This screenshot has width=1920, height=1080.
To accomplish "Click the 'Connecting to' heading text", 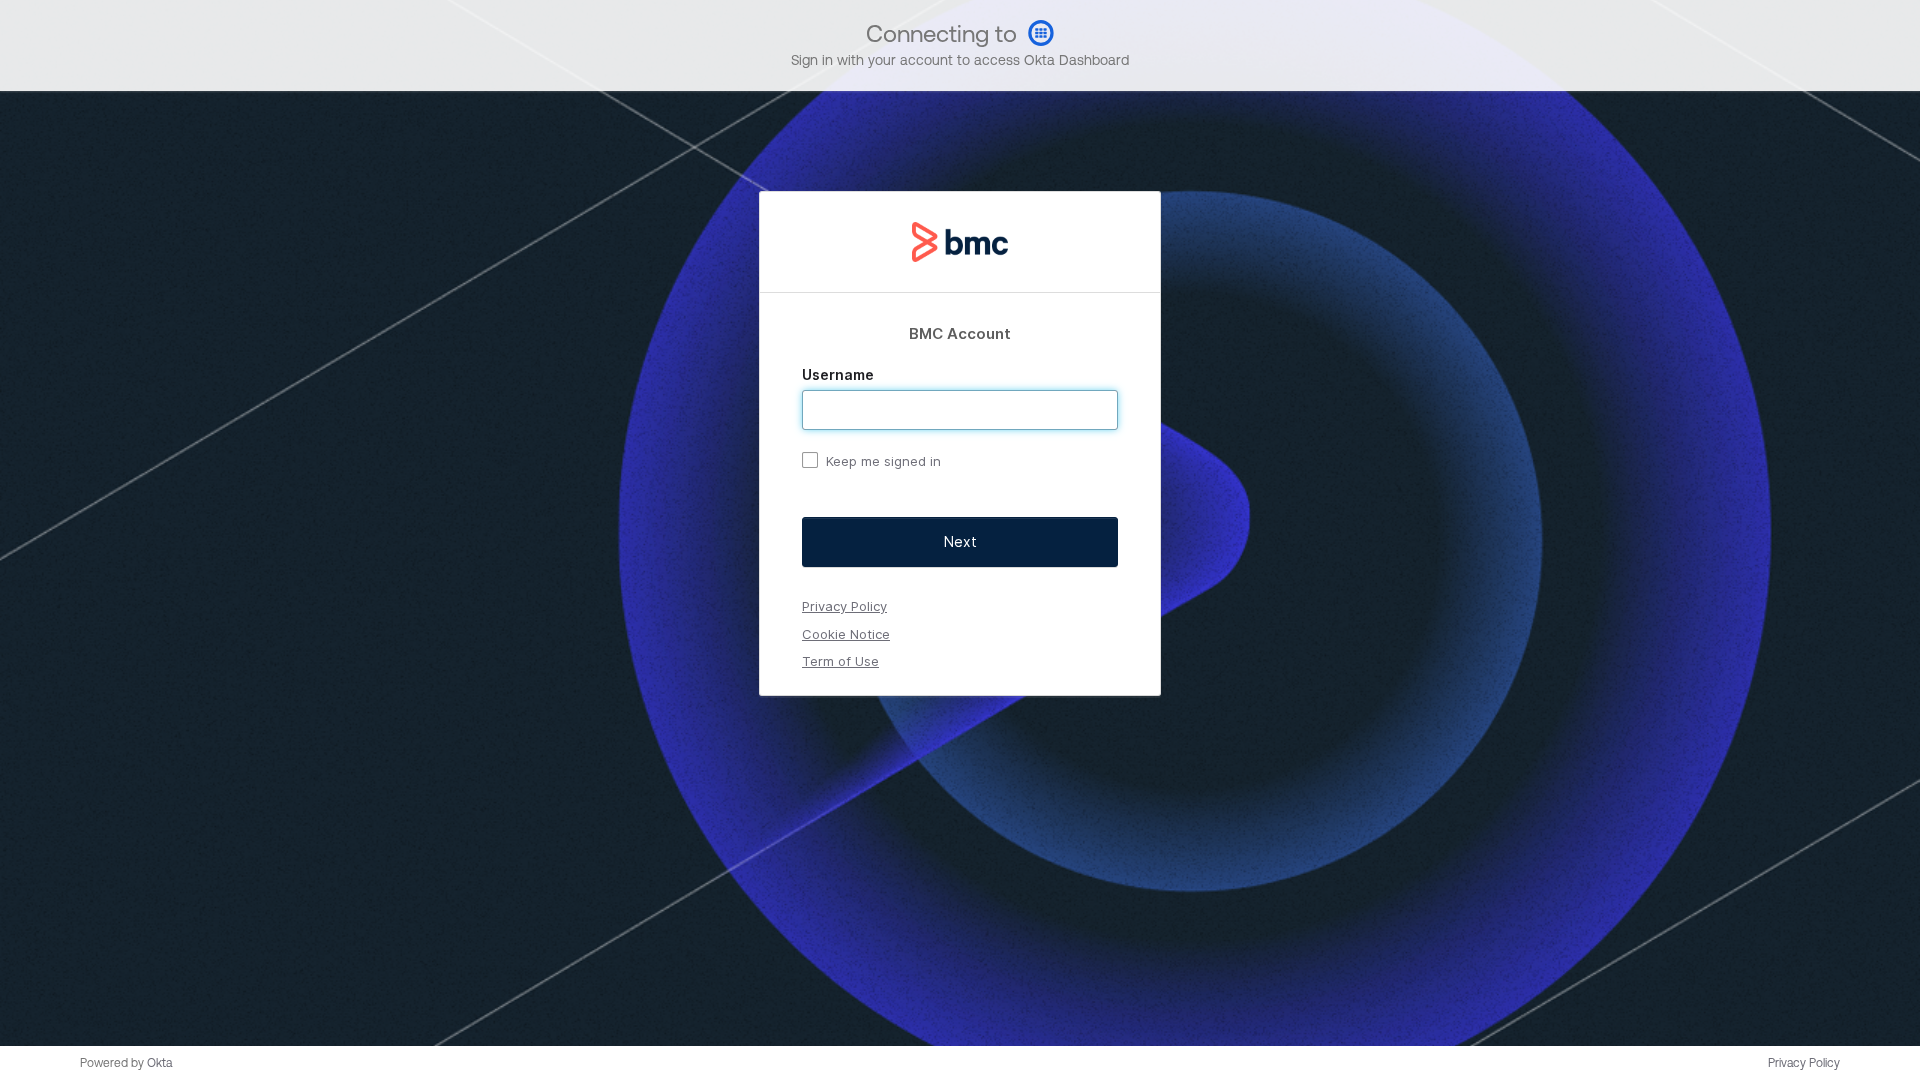I will (x=941, y=34).
